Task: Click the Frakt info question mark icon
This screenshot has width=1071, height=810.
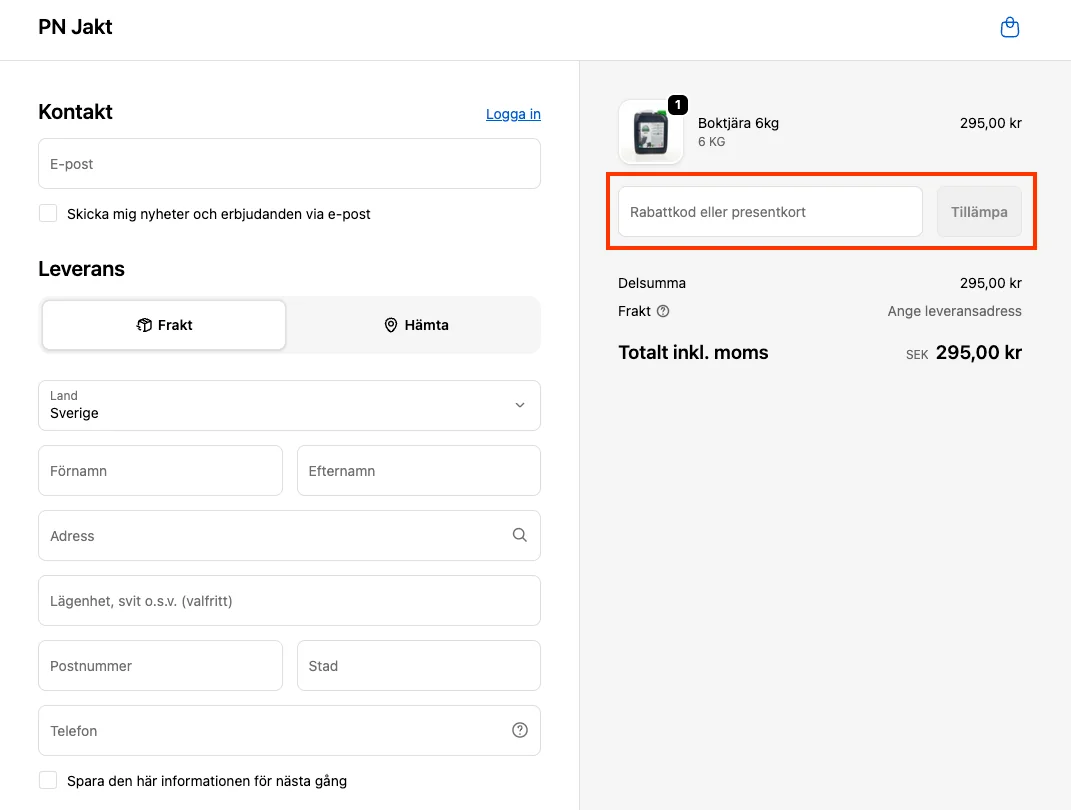Action: pyautogui.click(x=663, y=311)
